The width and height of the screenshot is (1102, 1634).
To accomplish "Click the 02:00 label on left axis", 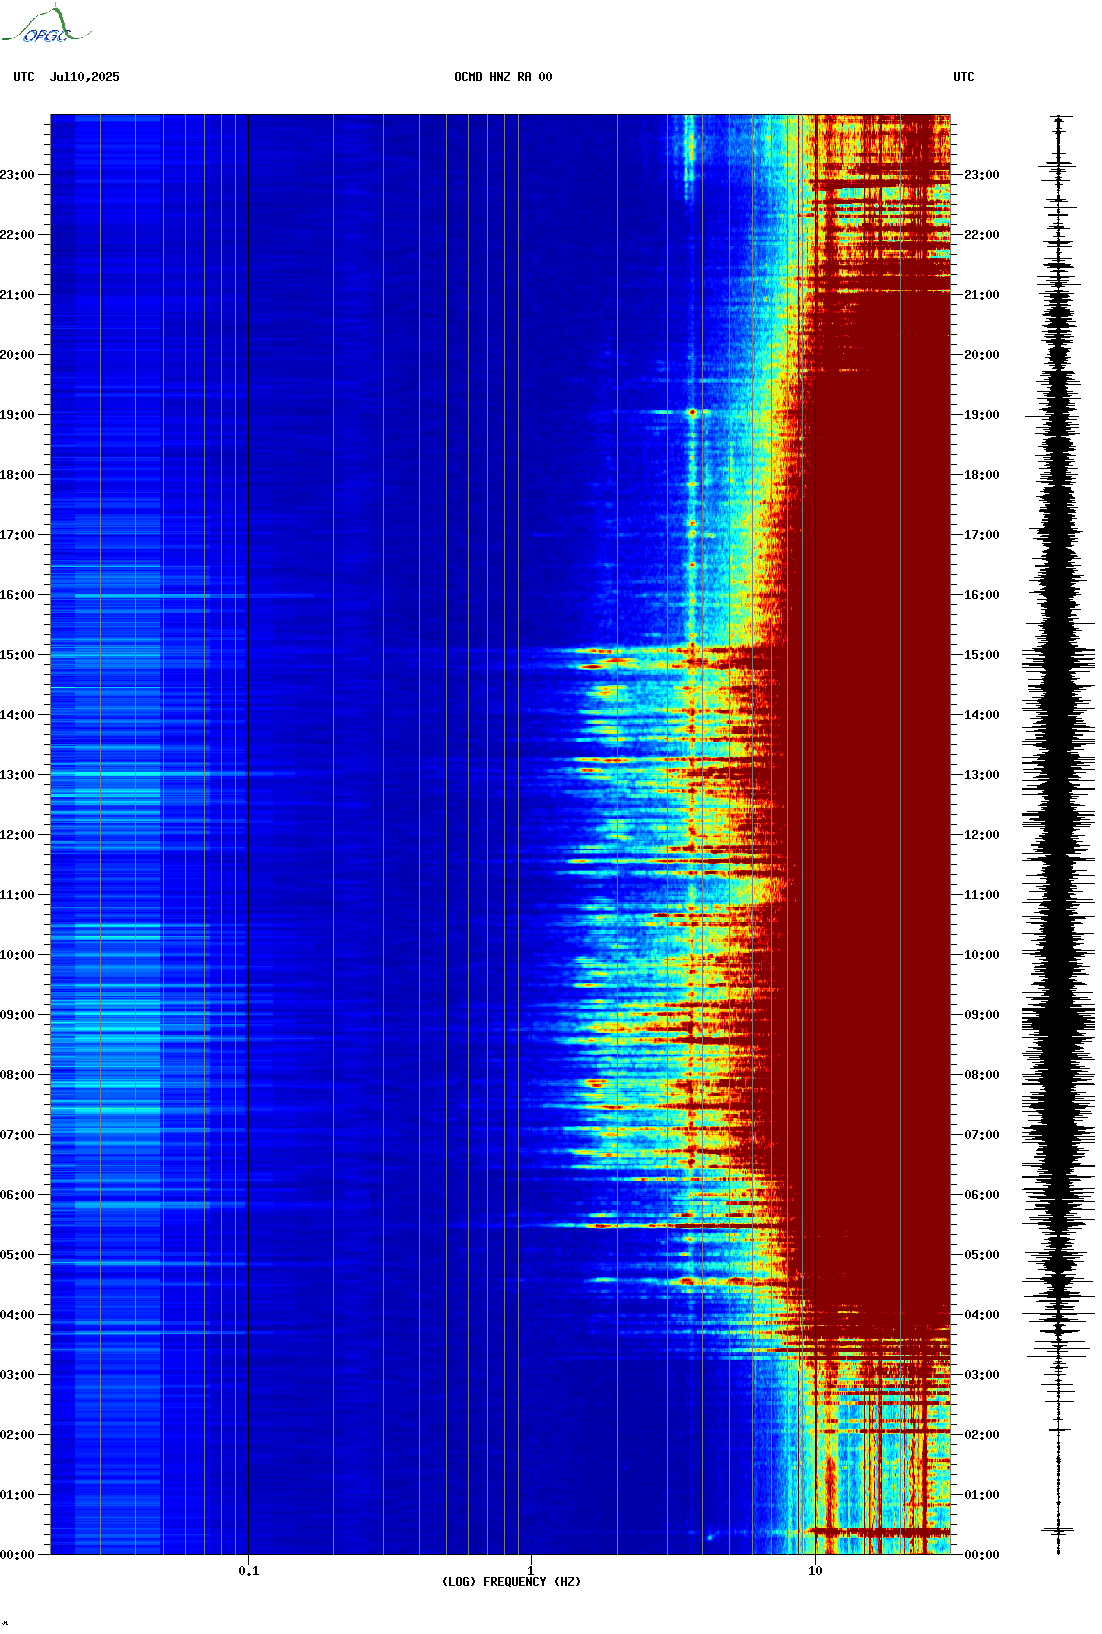I will pyautogui.click(x=17, y=1435).
